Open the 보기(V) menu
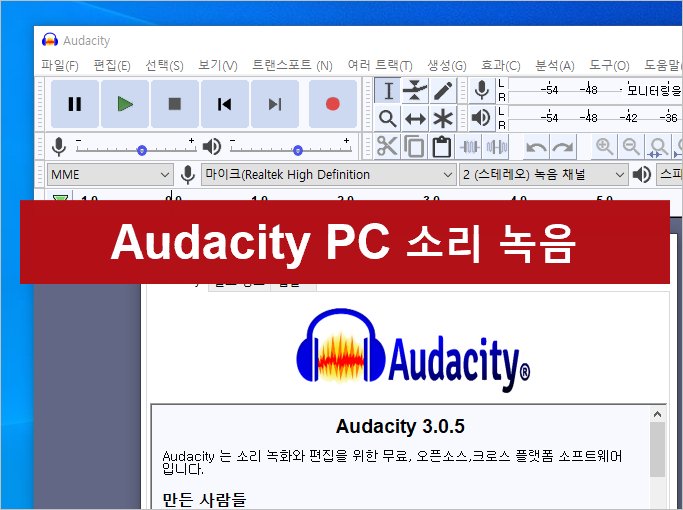 tap(218, 65)
